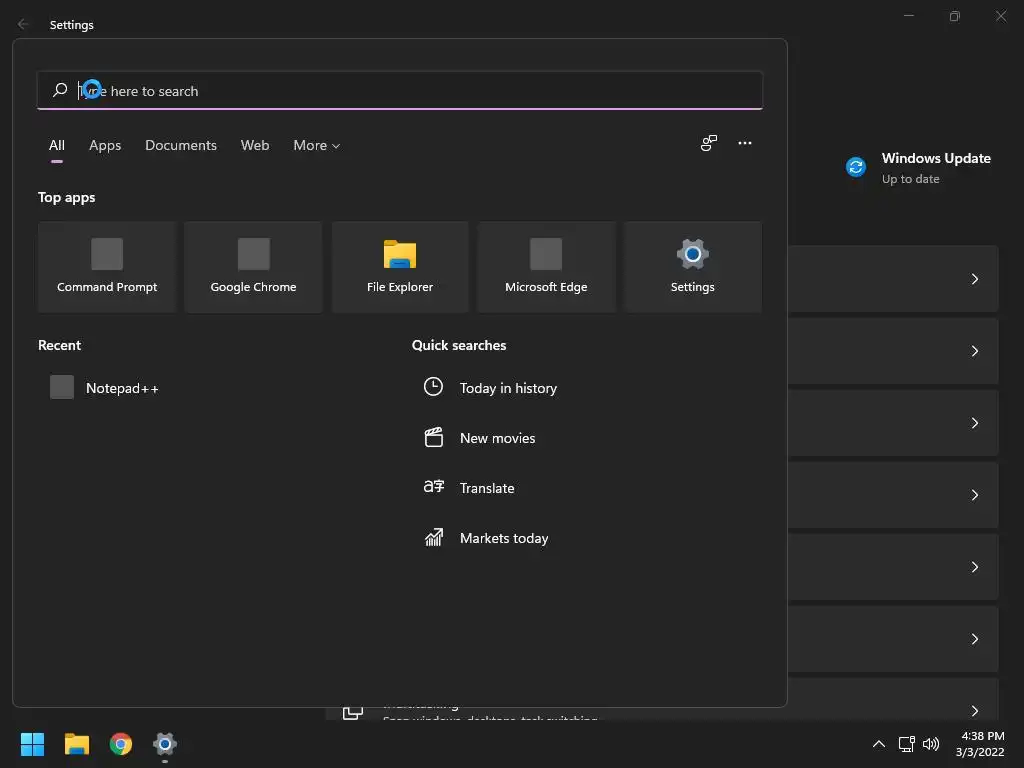Click Settings gear on the taskbar

point(165,744)
